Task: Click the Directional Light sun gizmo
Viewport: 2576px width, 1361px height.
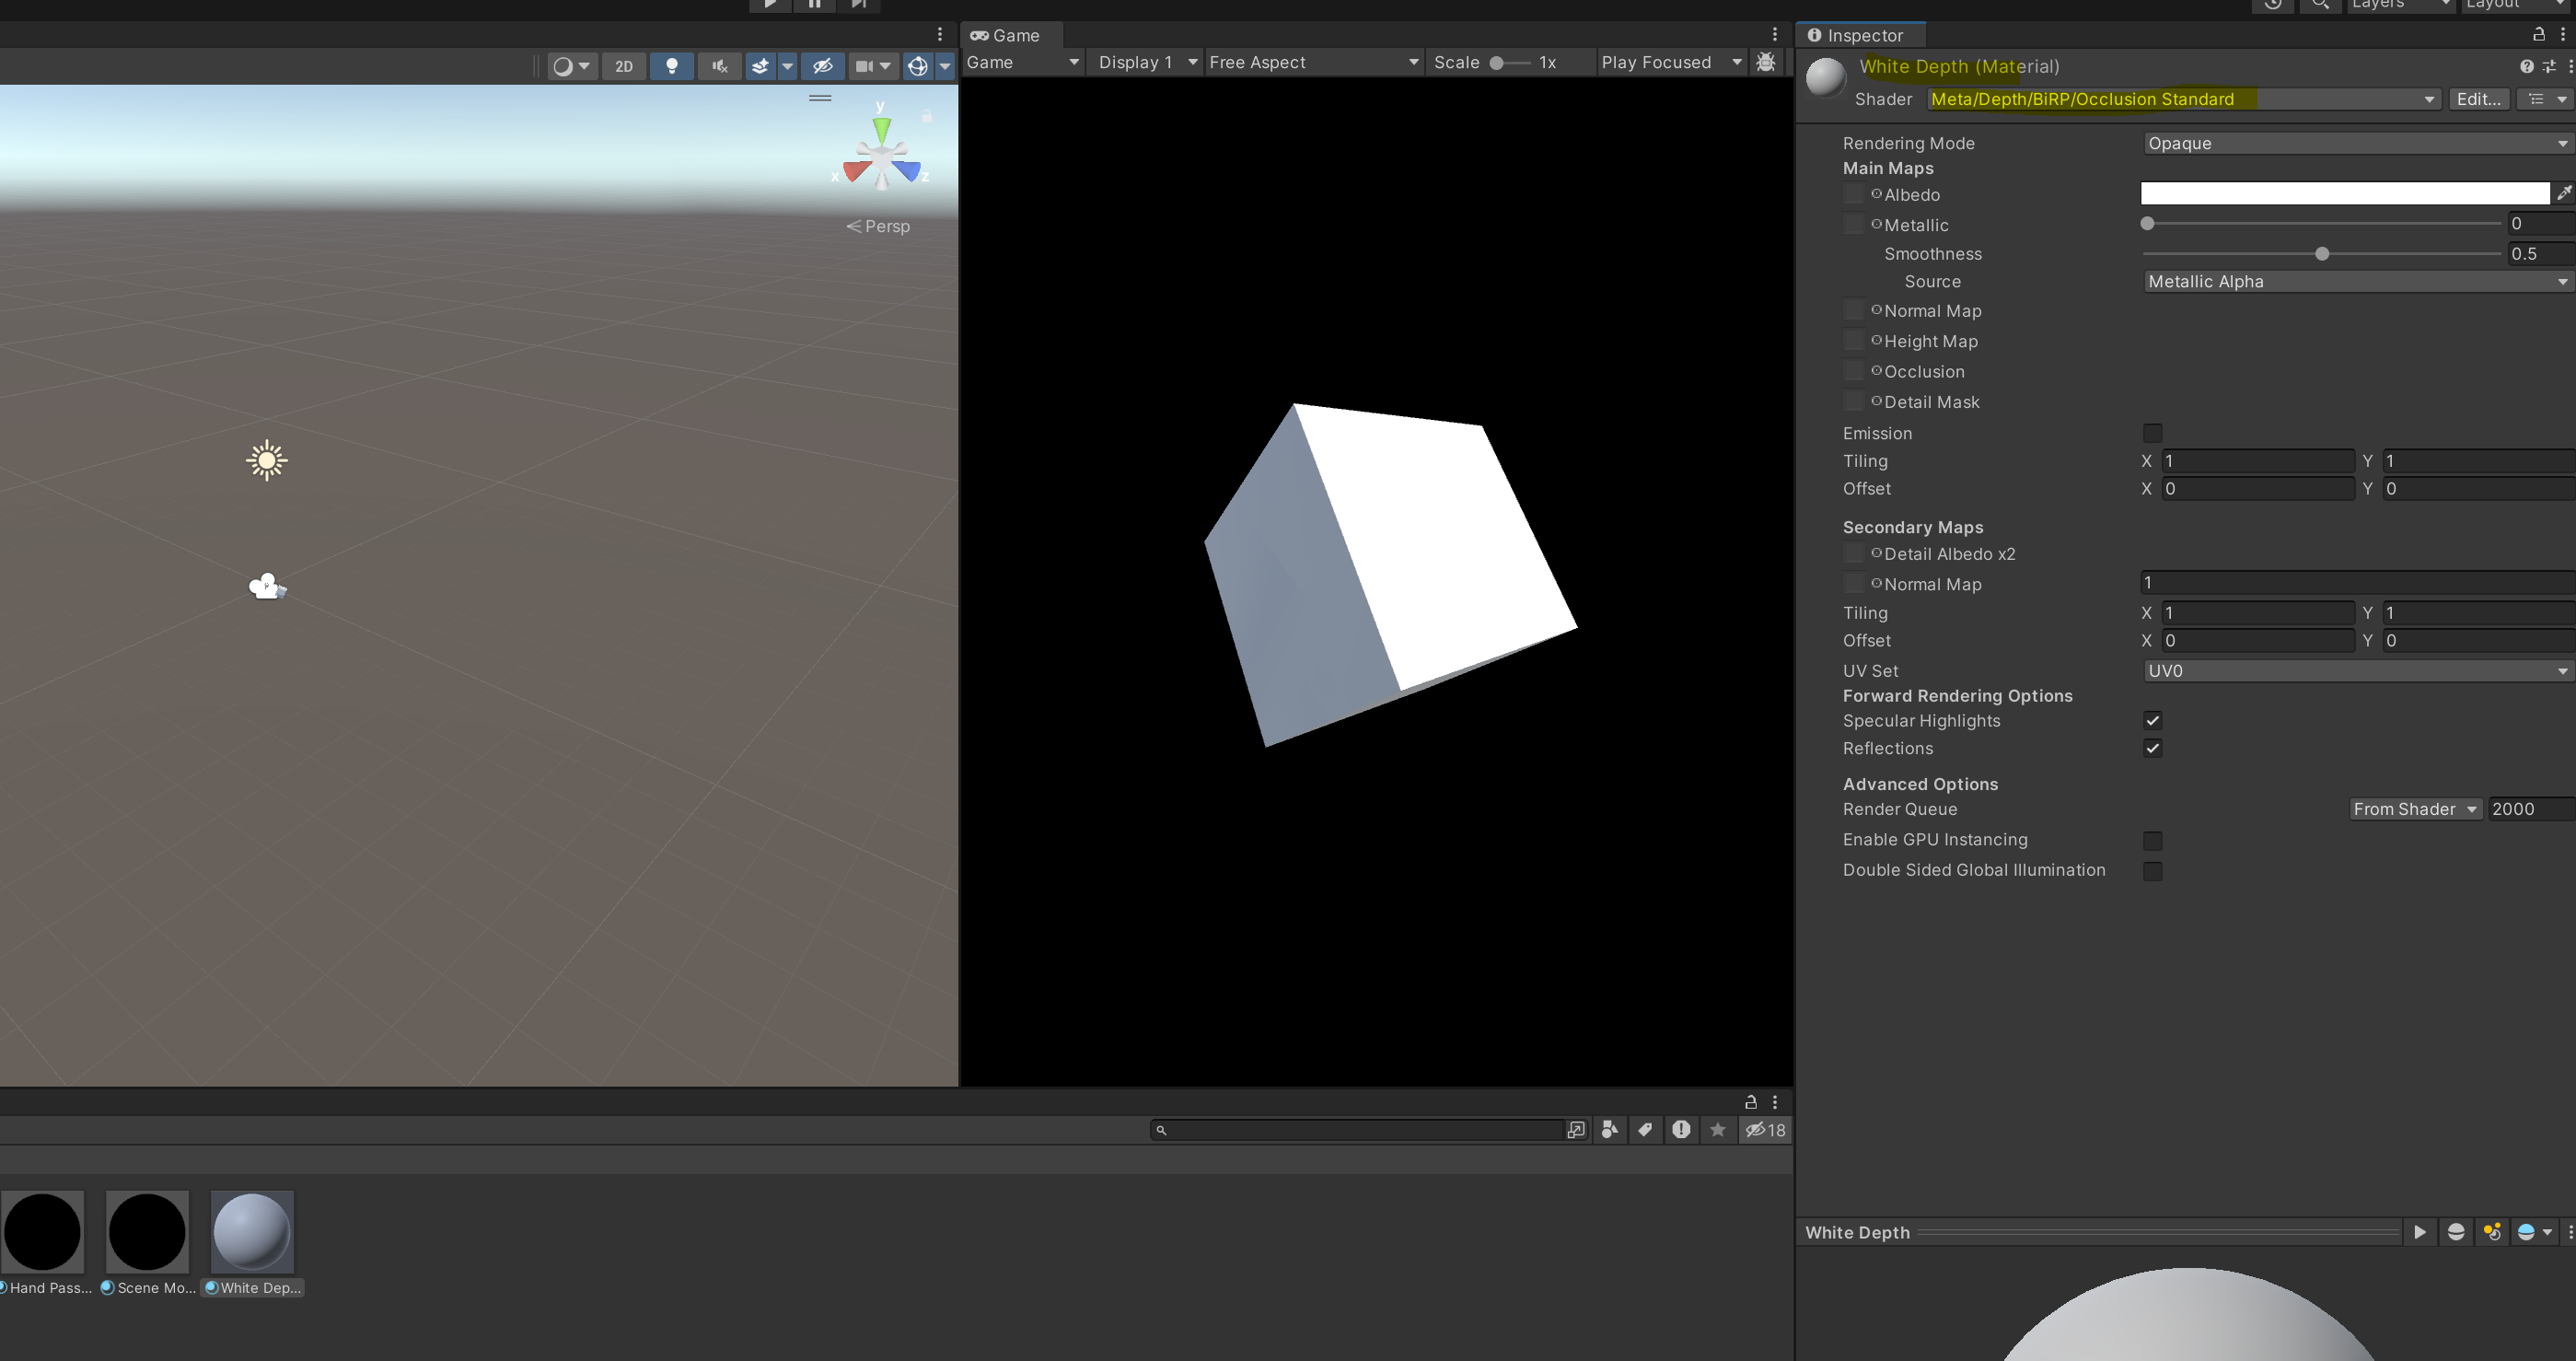Action: point(266,460)
